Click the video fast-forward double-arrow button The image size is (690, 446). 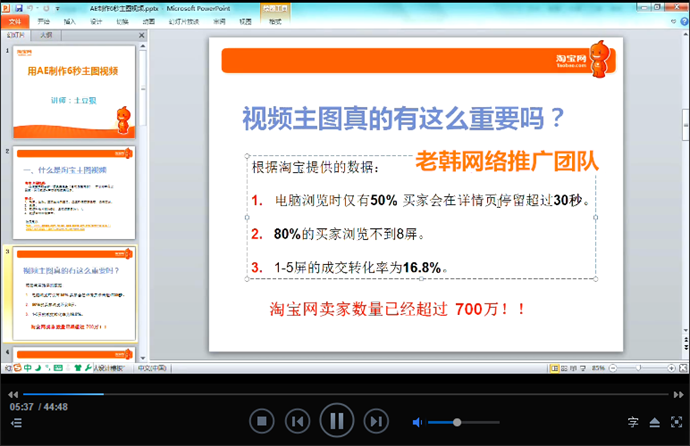click(678, 395)
